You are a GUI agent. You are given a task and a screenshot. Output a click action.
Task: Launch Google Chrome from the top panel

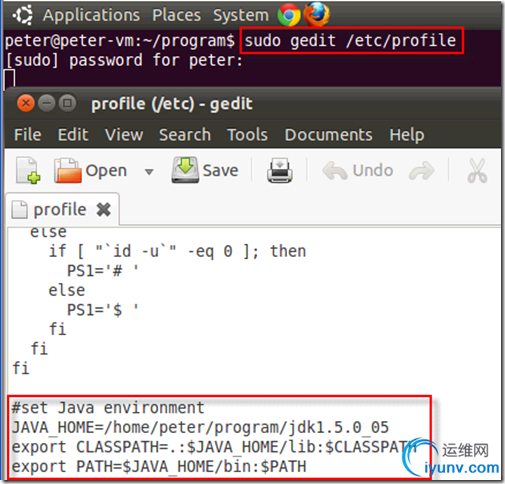pyautogui.click(x=289, y=15)
